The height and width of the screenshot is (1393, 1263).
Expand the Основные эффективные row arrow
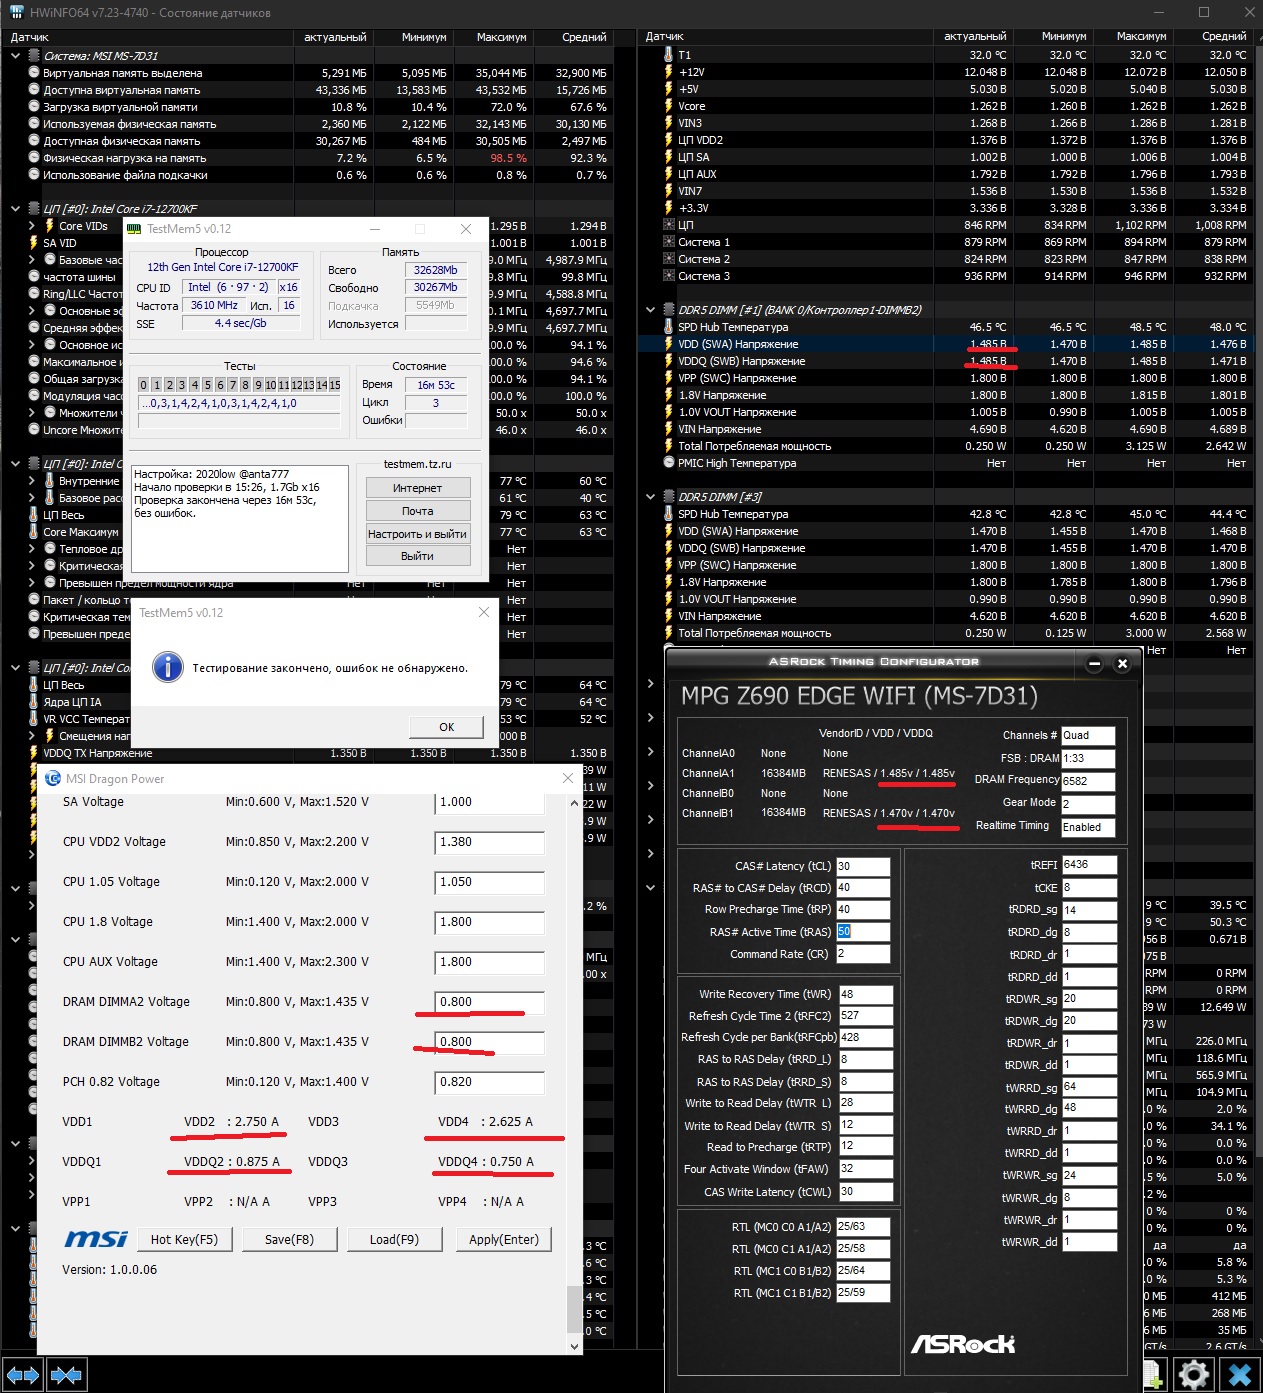(x=31, y=311)
